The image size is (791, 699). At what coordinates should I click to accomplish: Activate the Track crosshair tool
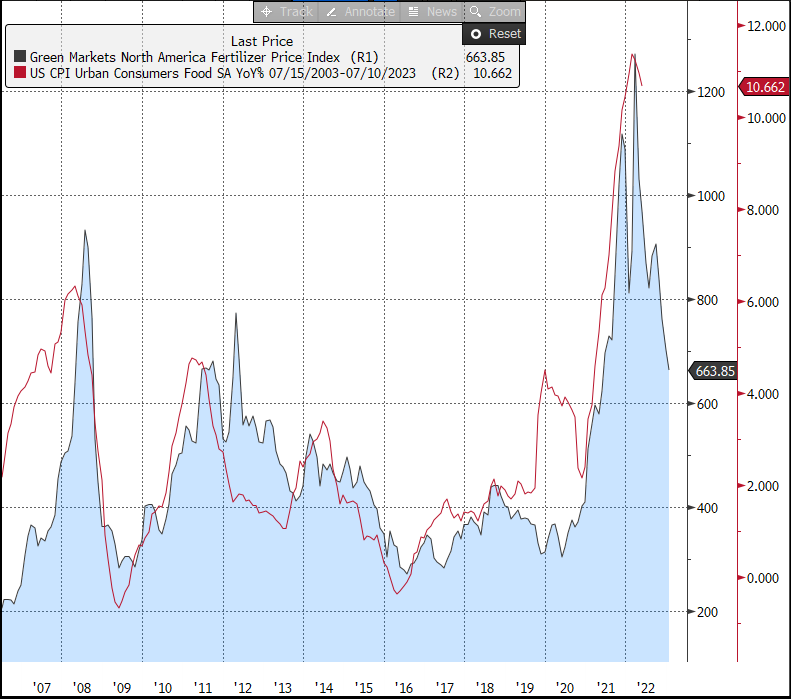pos(286,12)
